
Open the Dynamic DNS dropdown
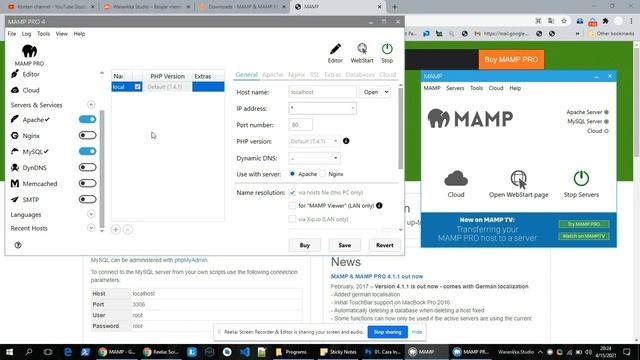314,158
